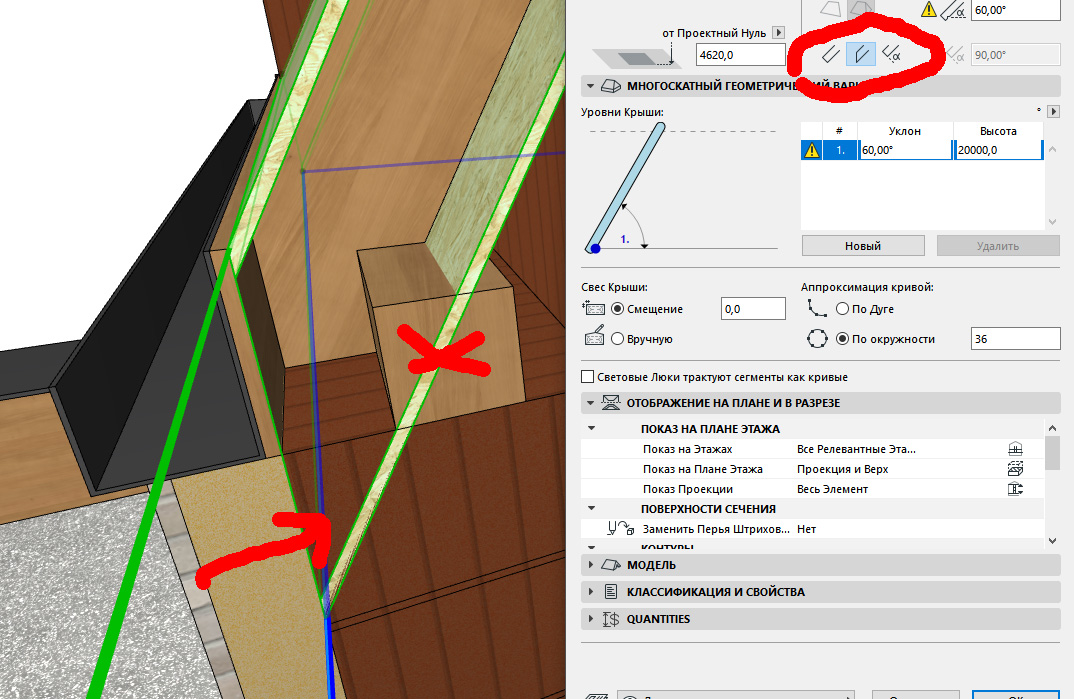Click the Показ на Этажах row icon
1074x699 pixels.
click(1015, 449)
